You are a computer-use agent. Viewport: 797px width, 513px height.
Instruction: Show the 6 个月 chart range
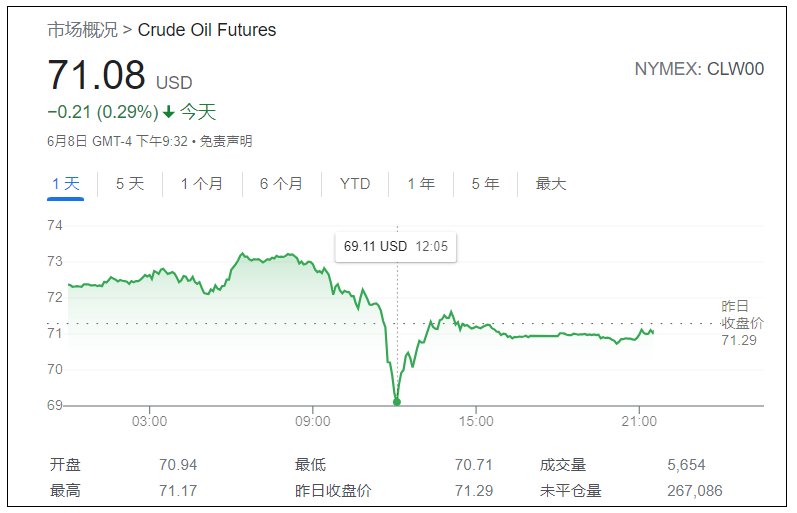click(x=281, y=184)
